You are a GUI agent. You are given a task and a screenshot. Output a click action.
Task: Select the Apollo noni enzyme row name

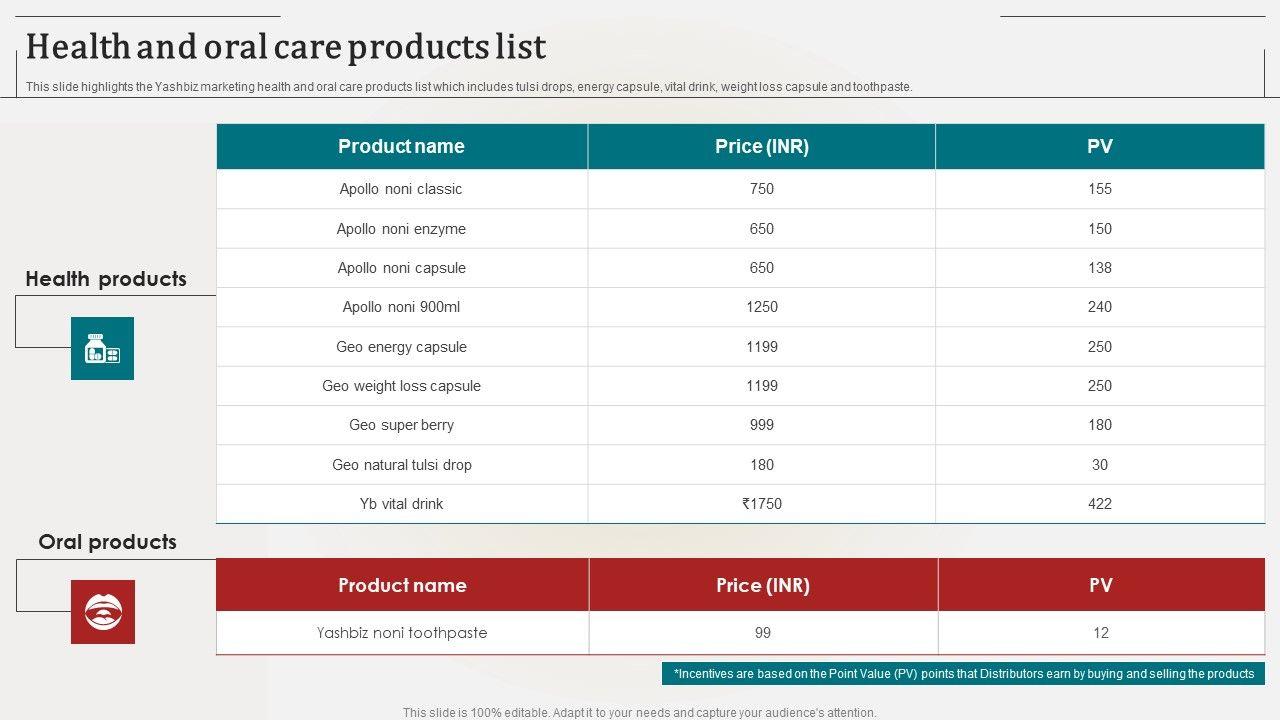pyautogui.click(x=401, y=229)
